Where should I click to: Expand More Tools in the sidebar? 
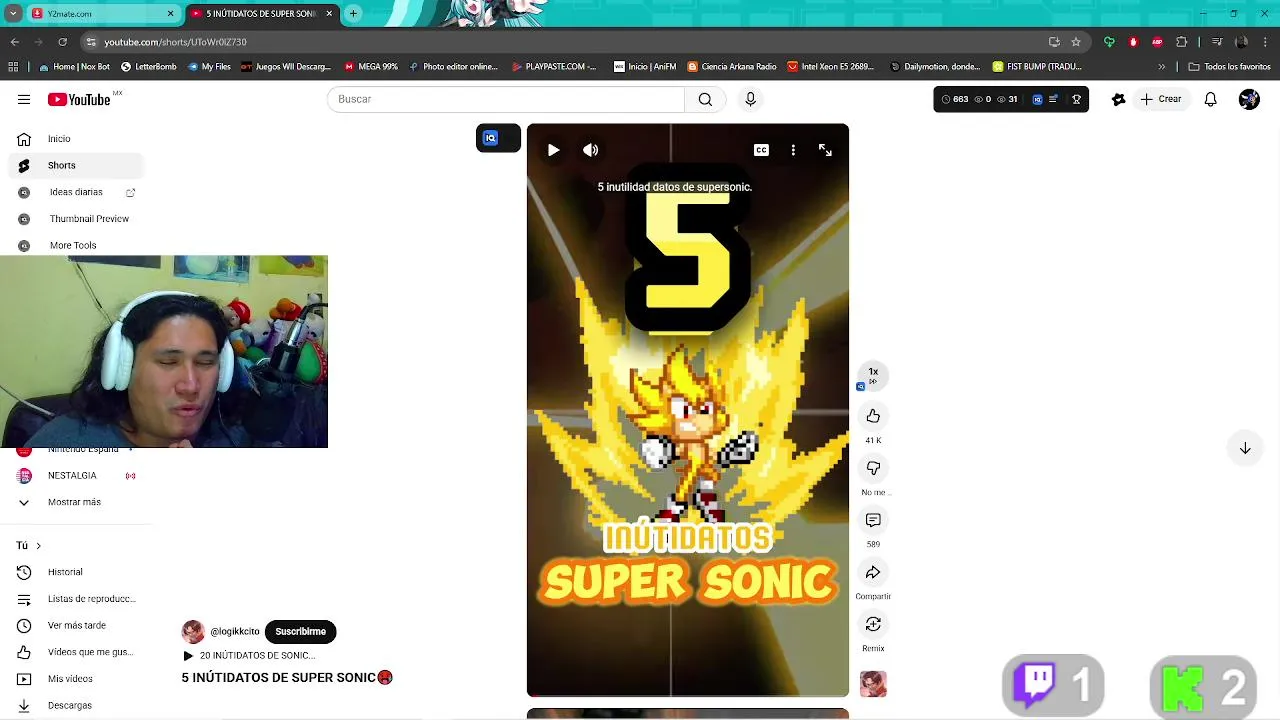[x=76, y=245]
